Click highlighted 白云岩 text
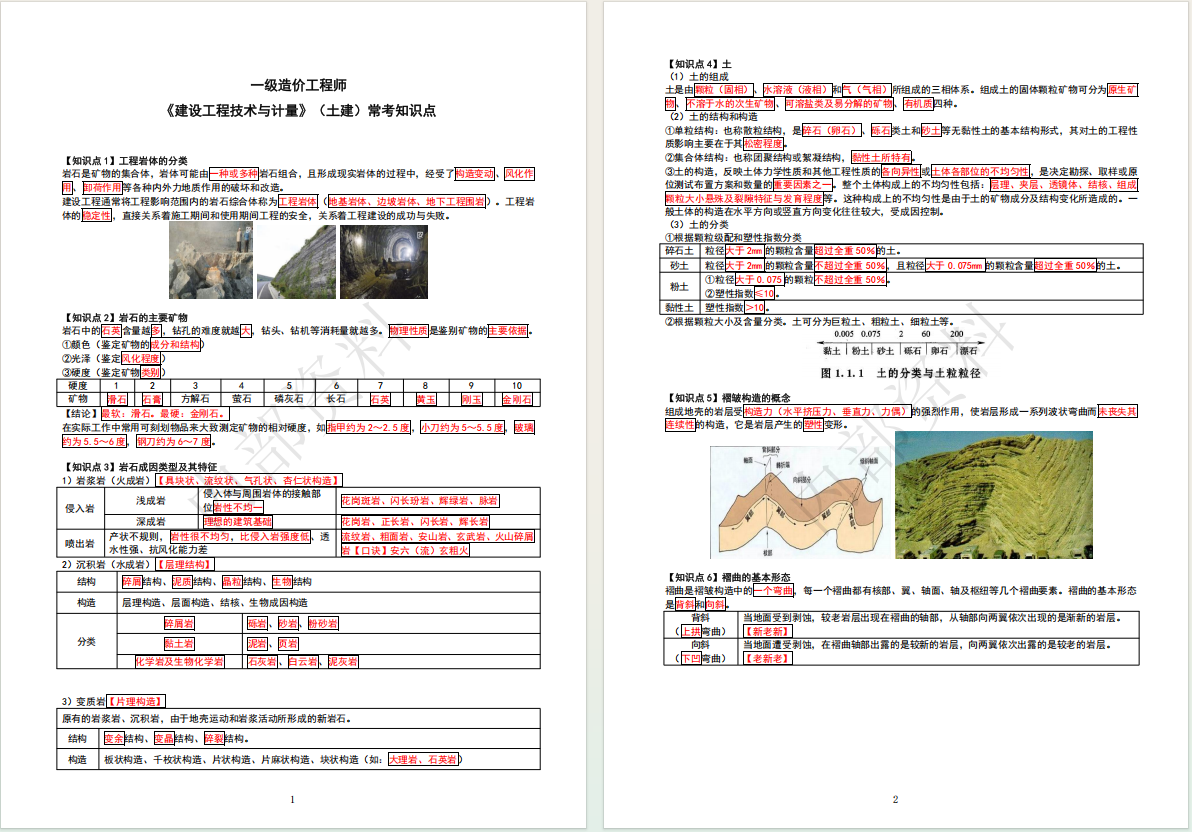The height and width of the screenshot is (832, 1192). tap(303, 662)
